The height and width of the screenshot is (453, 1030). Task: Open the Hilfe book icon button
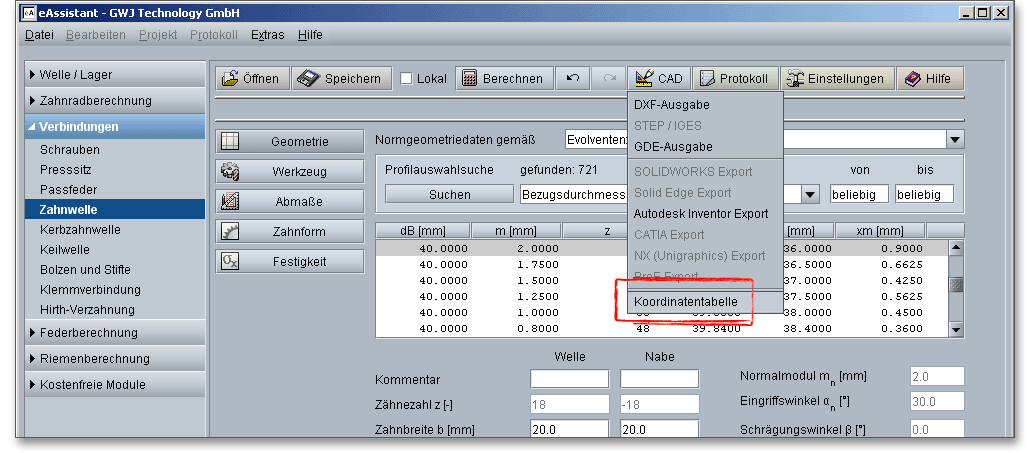click(x=929, y=79)
